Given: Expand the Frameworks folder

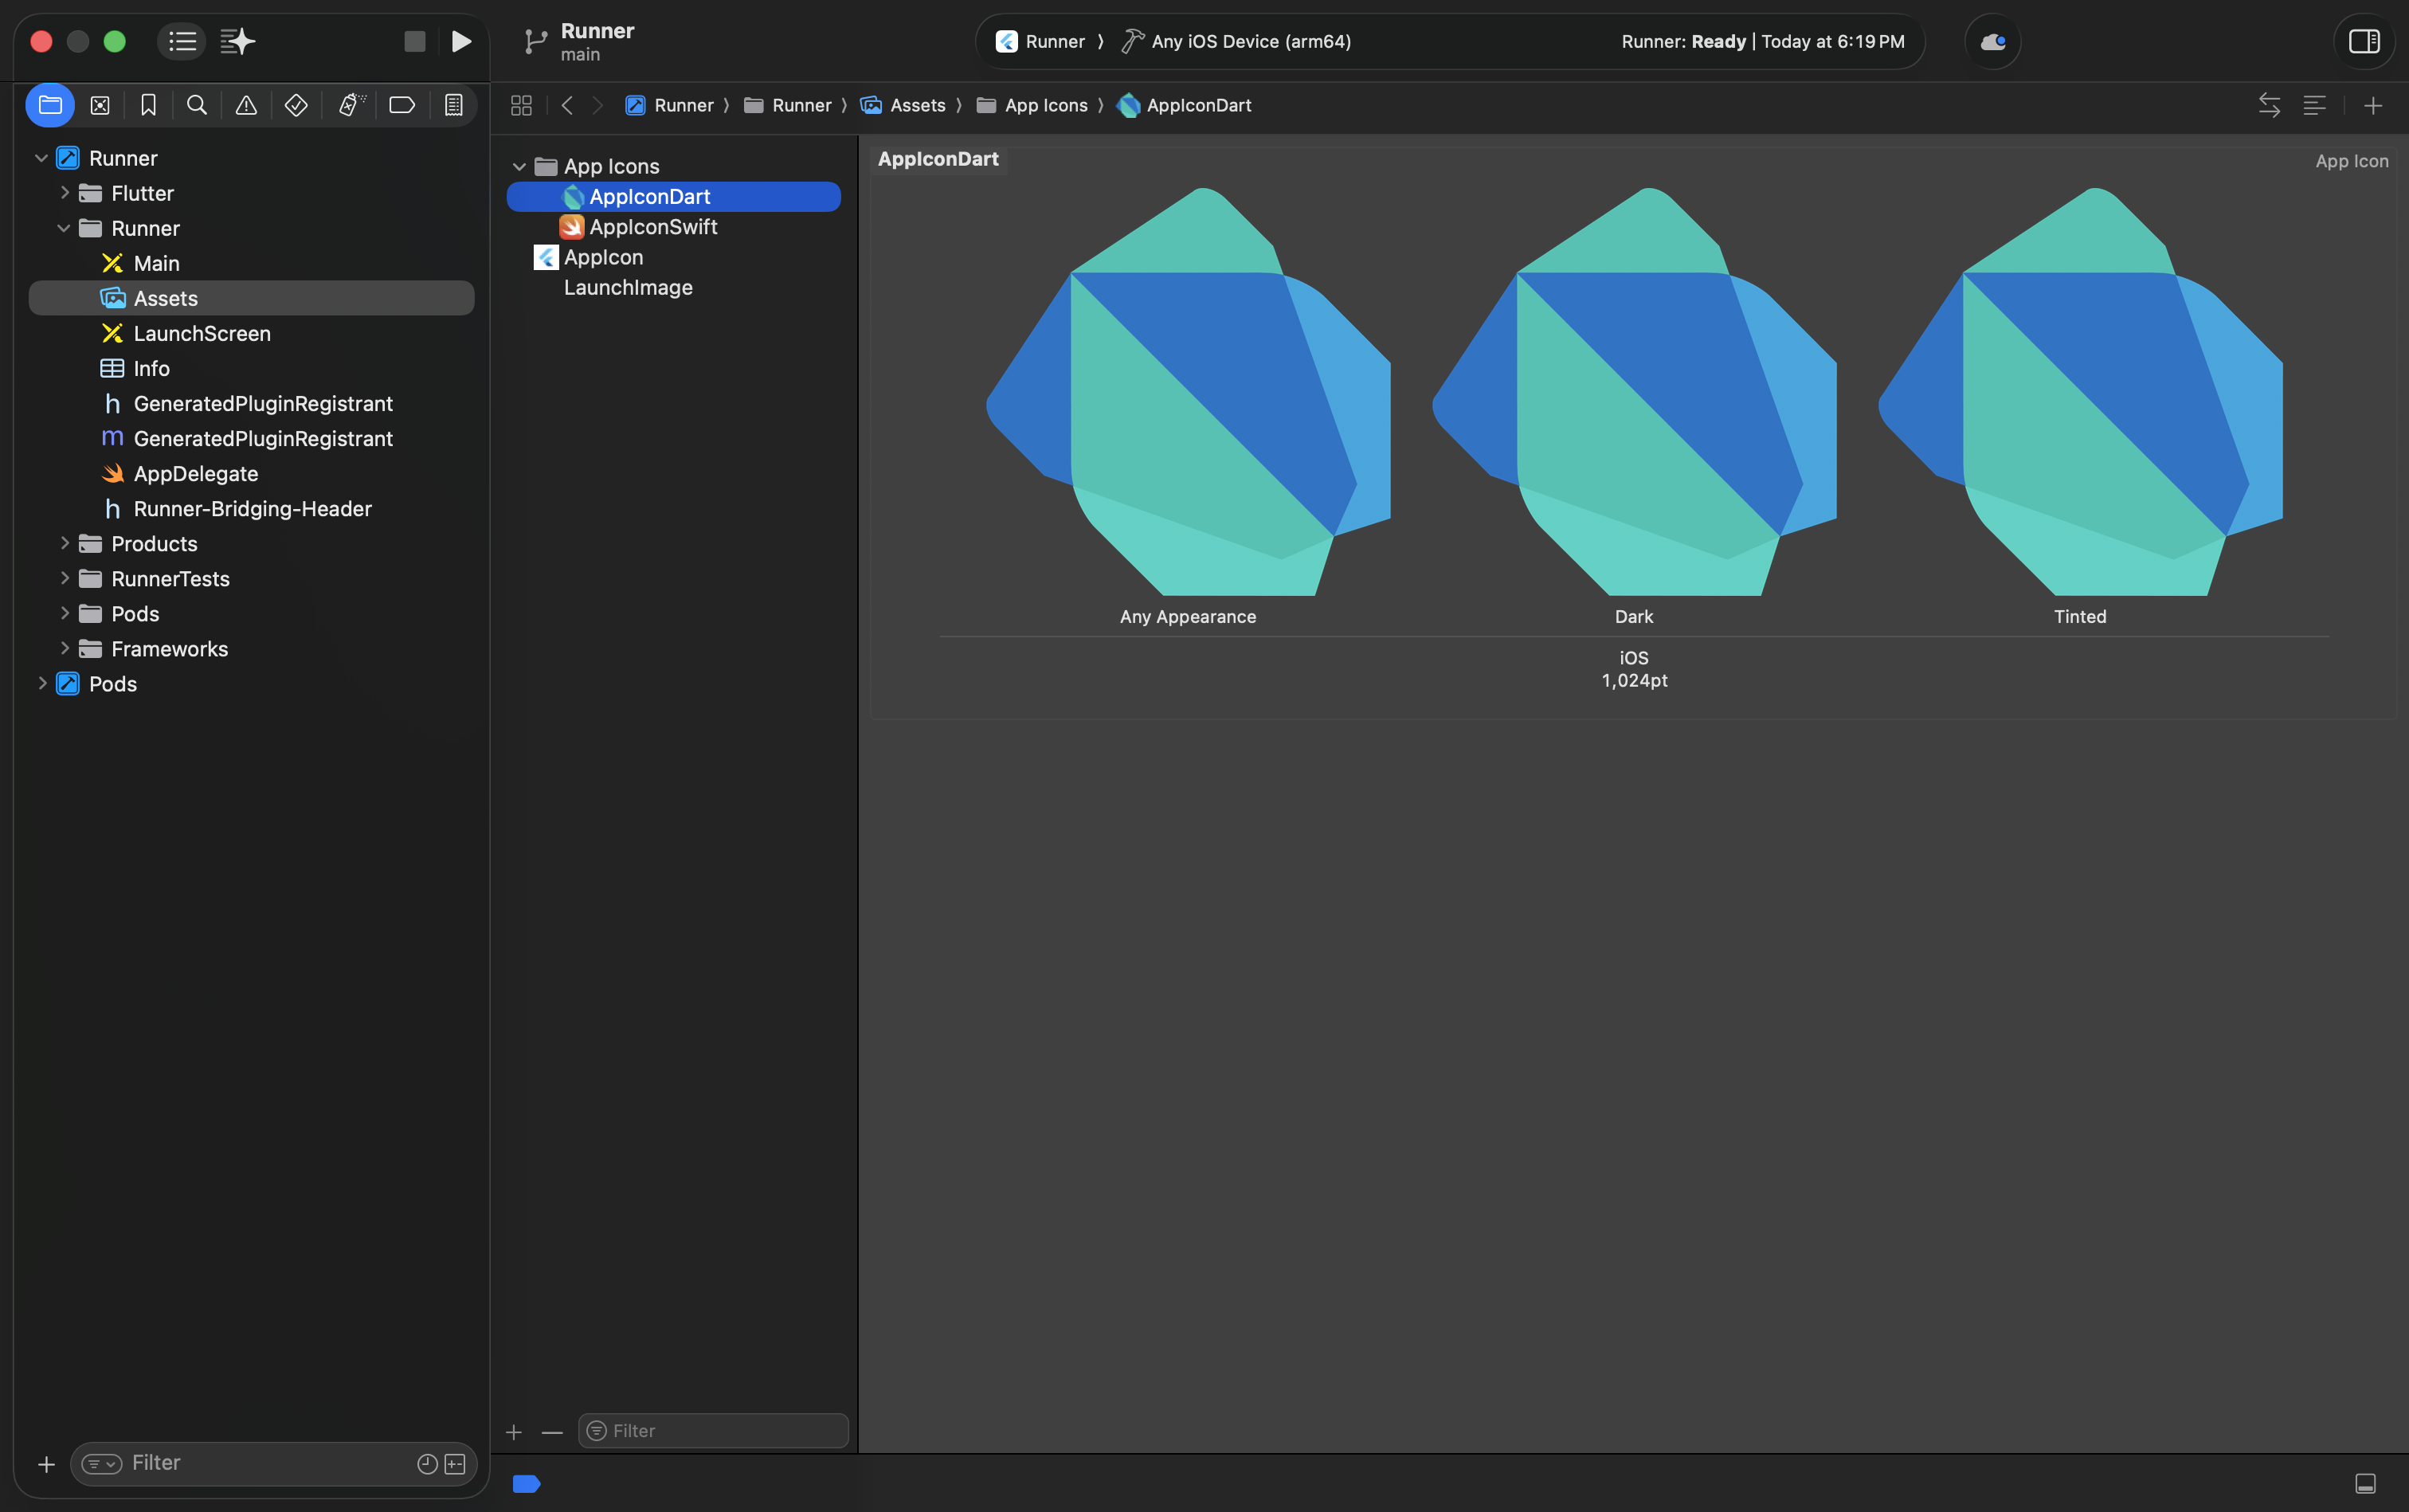Looking at the screenshot, I should 64,648.
